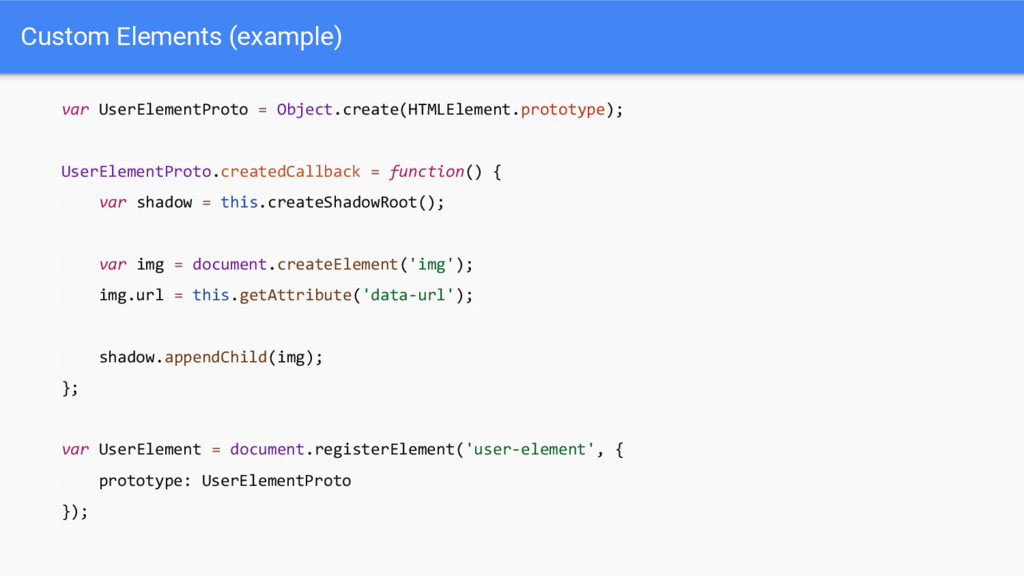This screenshot has width=1024, height=576.
Task: Click 'createShadowRoot' in the shadow line
Action: tap(342, 202)
